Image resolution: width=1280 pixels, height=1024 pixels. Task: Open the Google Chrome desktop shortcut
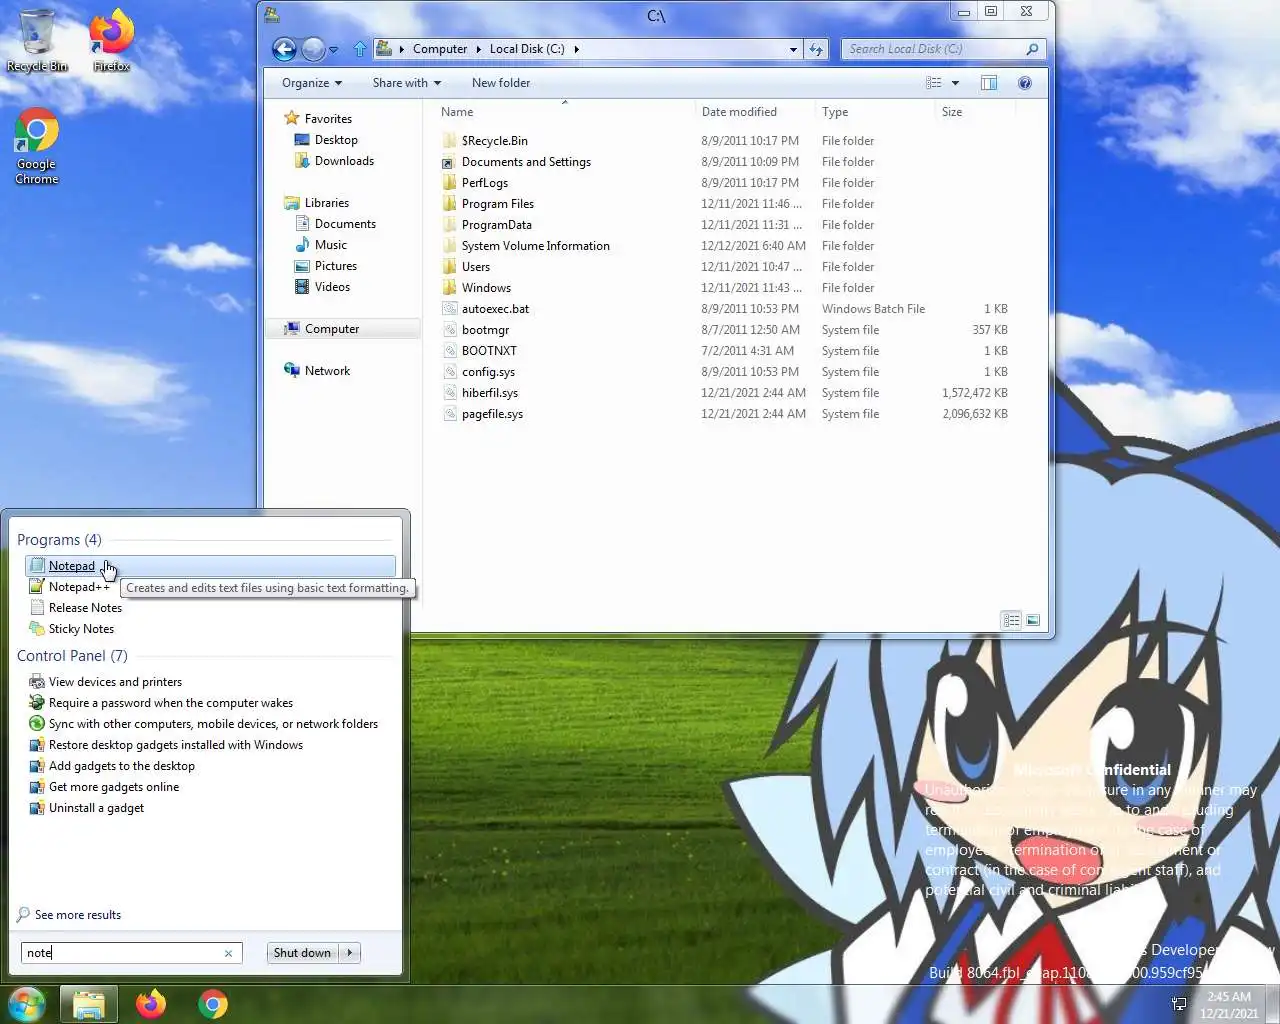[37, 146]
